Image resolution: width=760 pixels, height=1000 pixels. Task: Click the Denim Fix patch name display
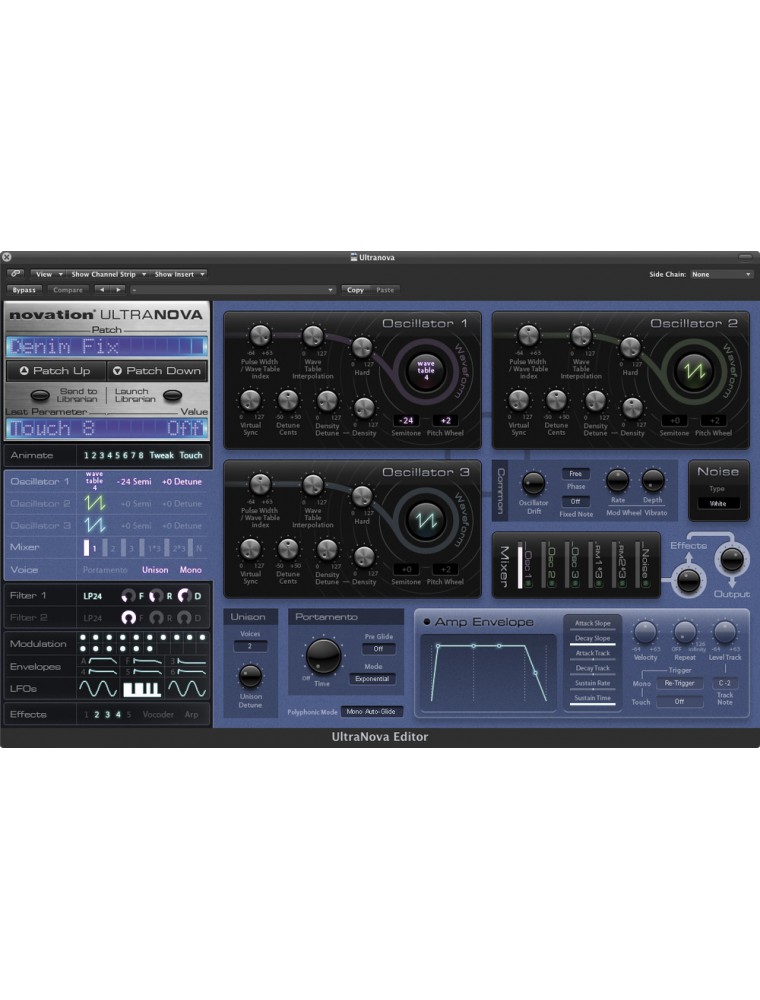tap(107, 346)
